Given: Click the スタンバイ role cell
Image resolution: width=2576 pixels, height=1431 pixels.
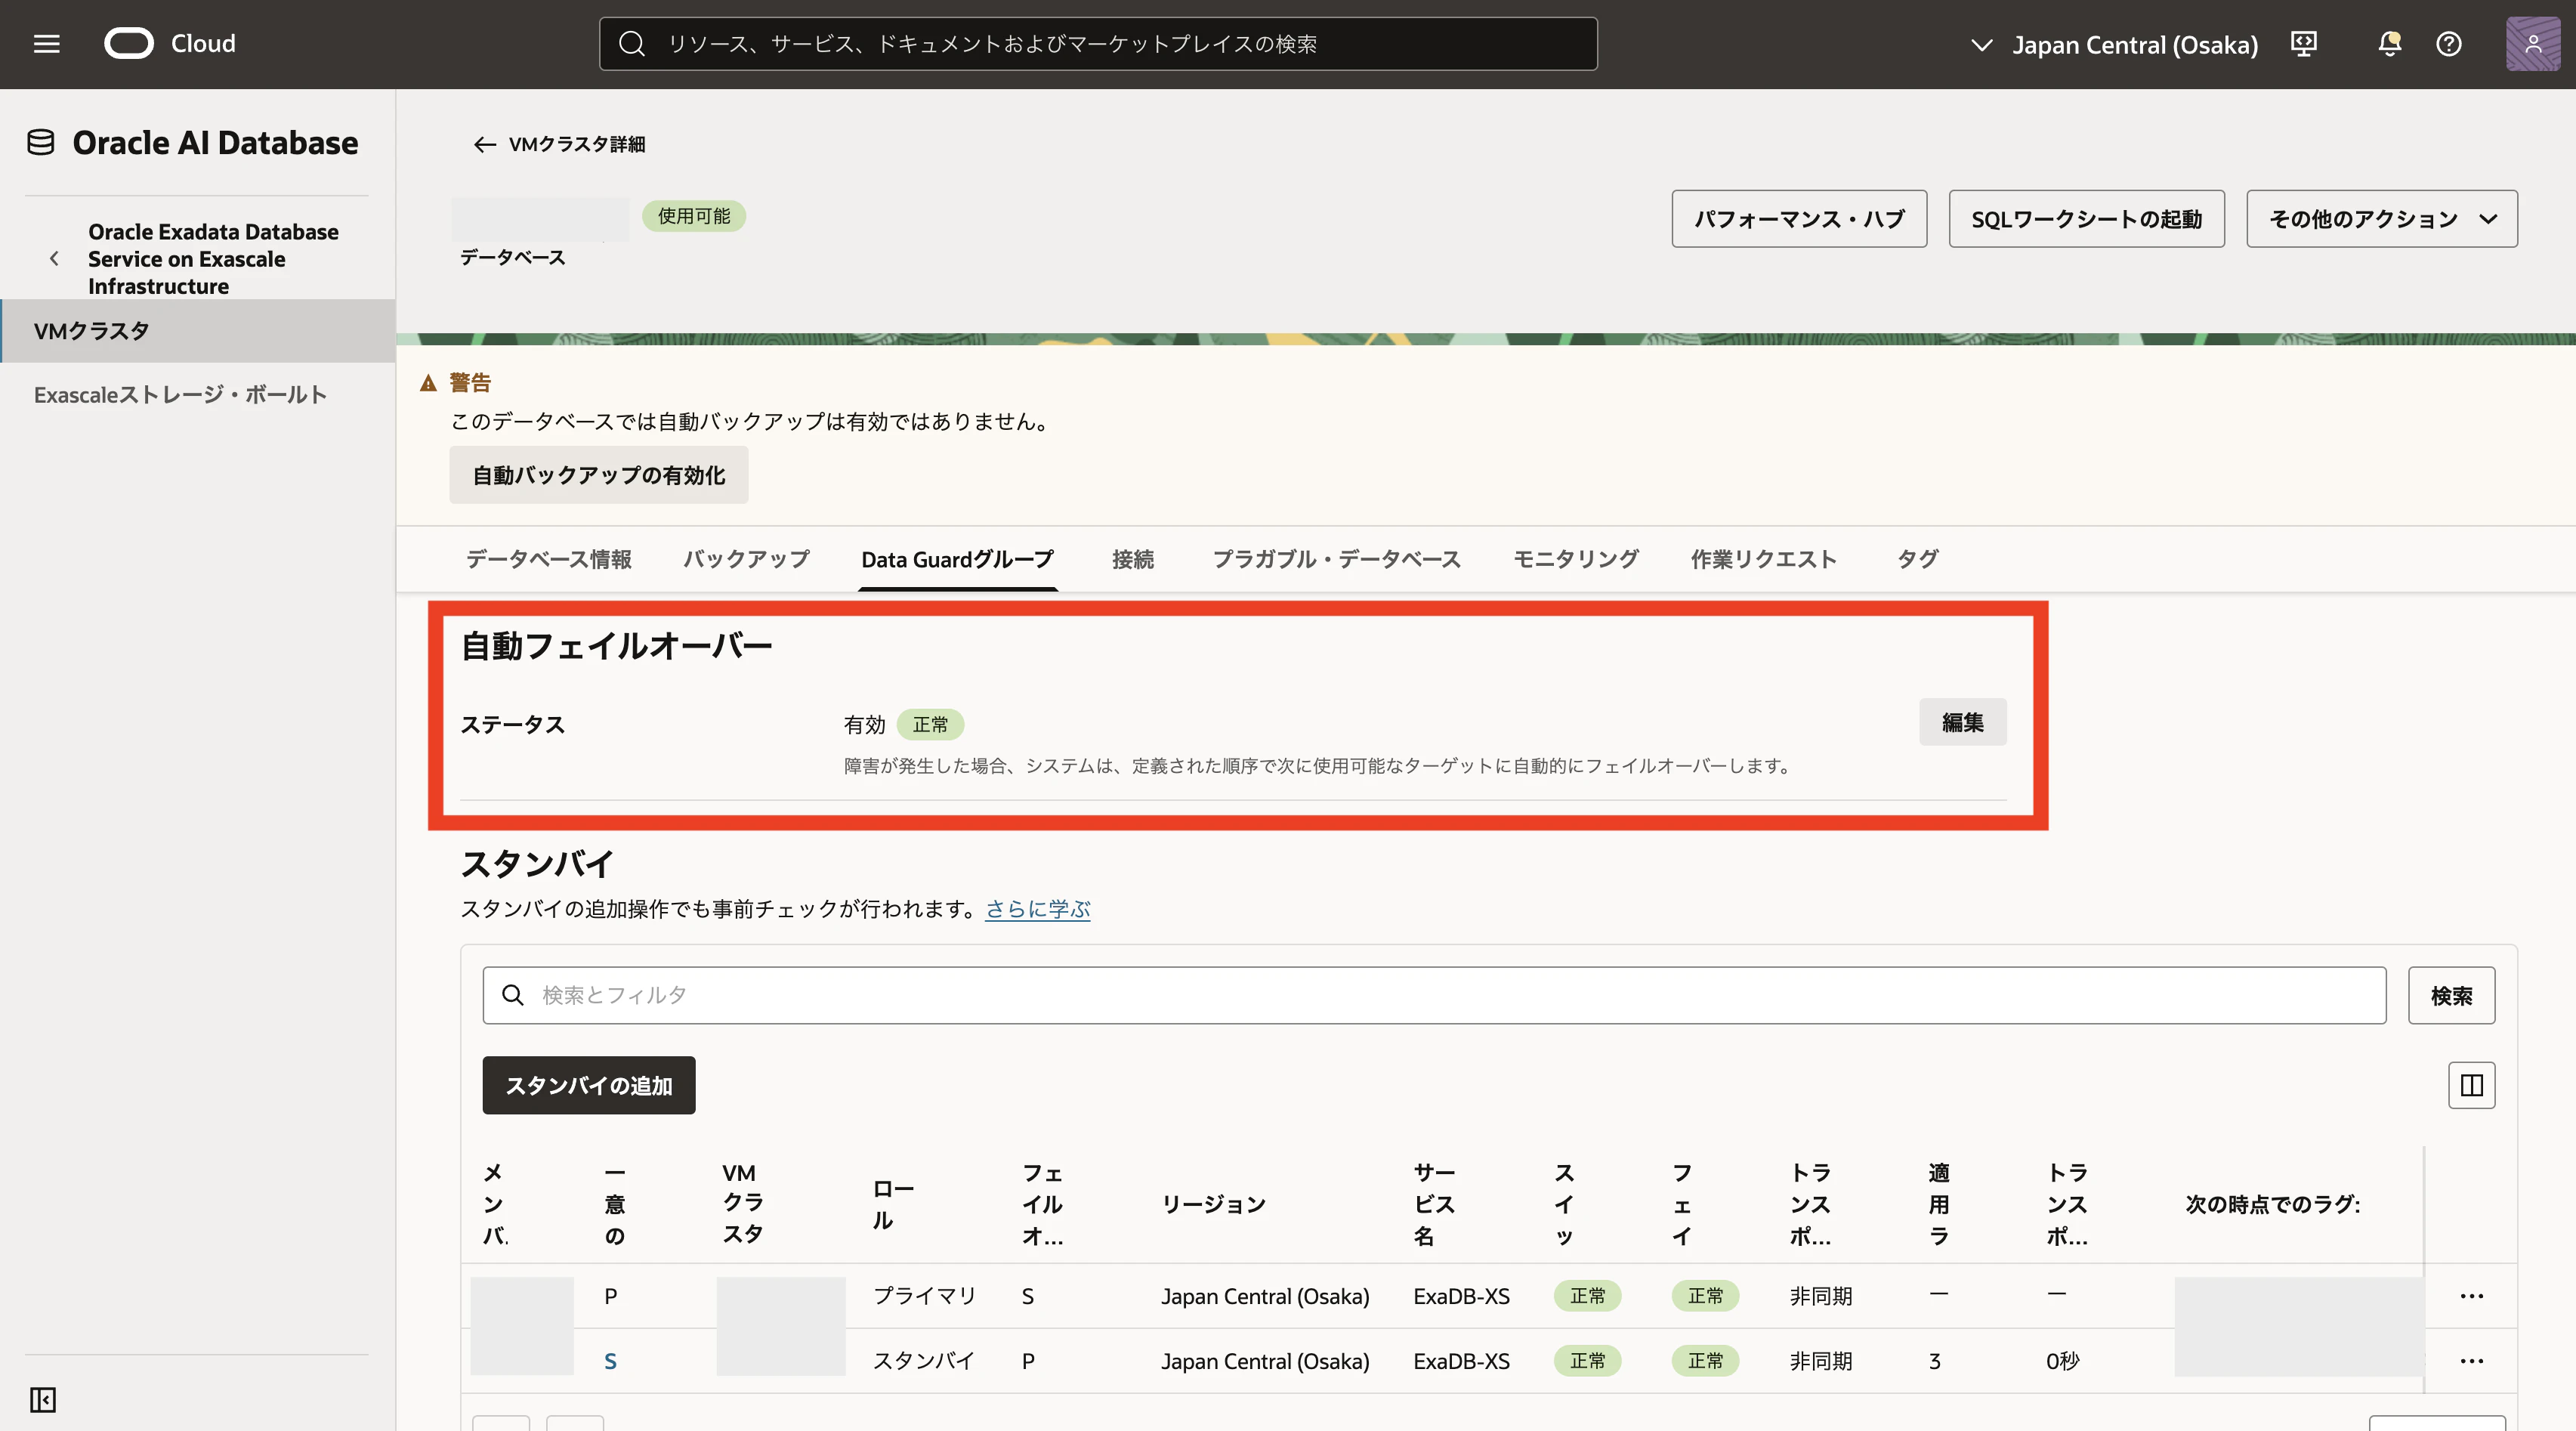Looking at the screenshot, I should [924, 1361].
